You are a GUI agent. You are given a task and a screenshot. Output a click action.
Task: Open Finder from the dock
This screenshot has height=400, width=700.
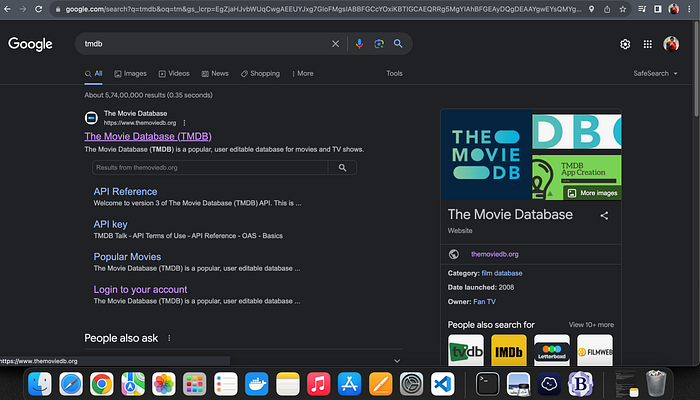click(40, 384)
